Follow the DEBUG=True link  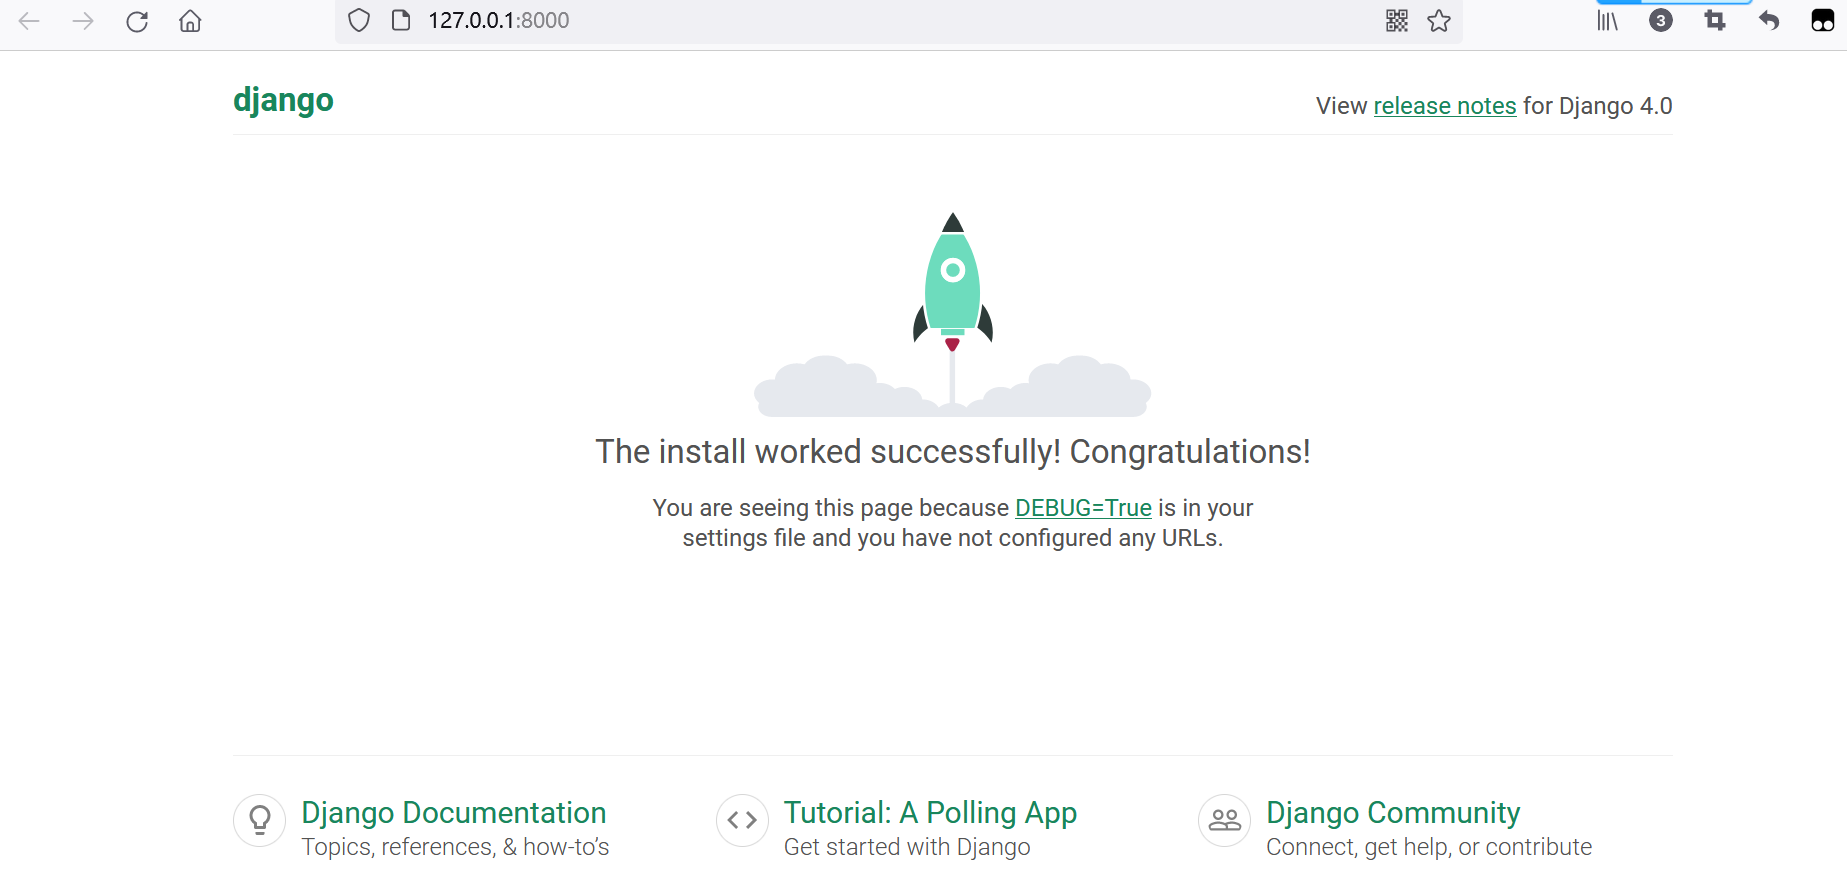(x=1083, y=508)
